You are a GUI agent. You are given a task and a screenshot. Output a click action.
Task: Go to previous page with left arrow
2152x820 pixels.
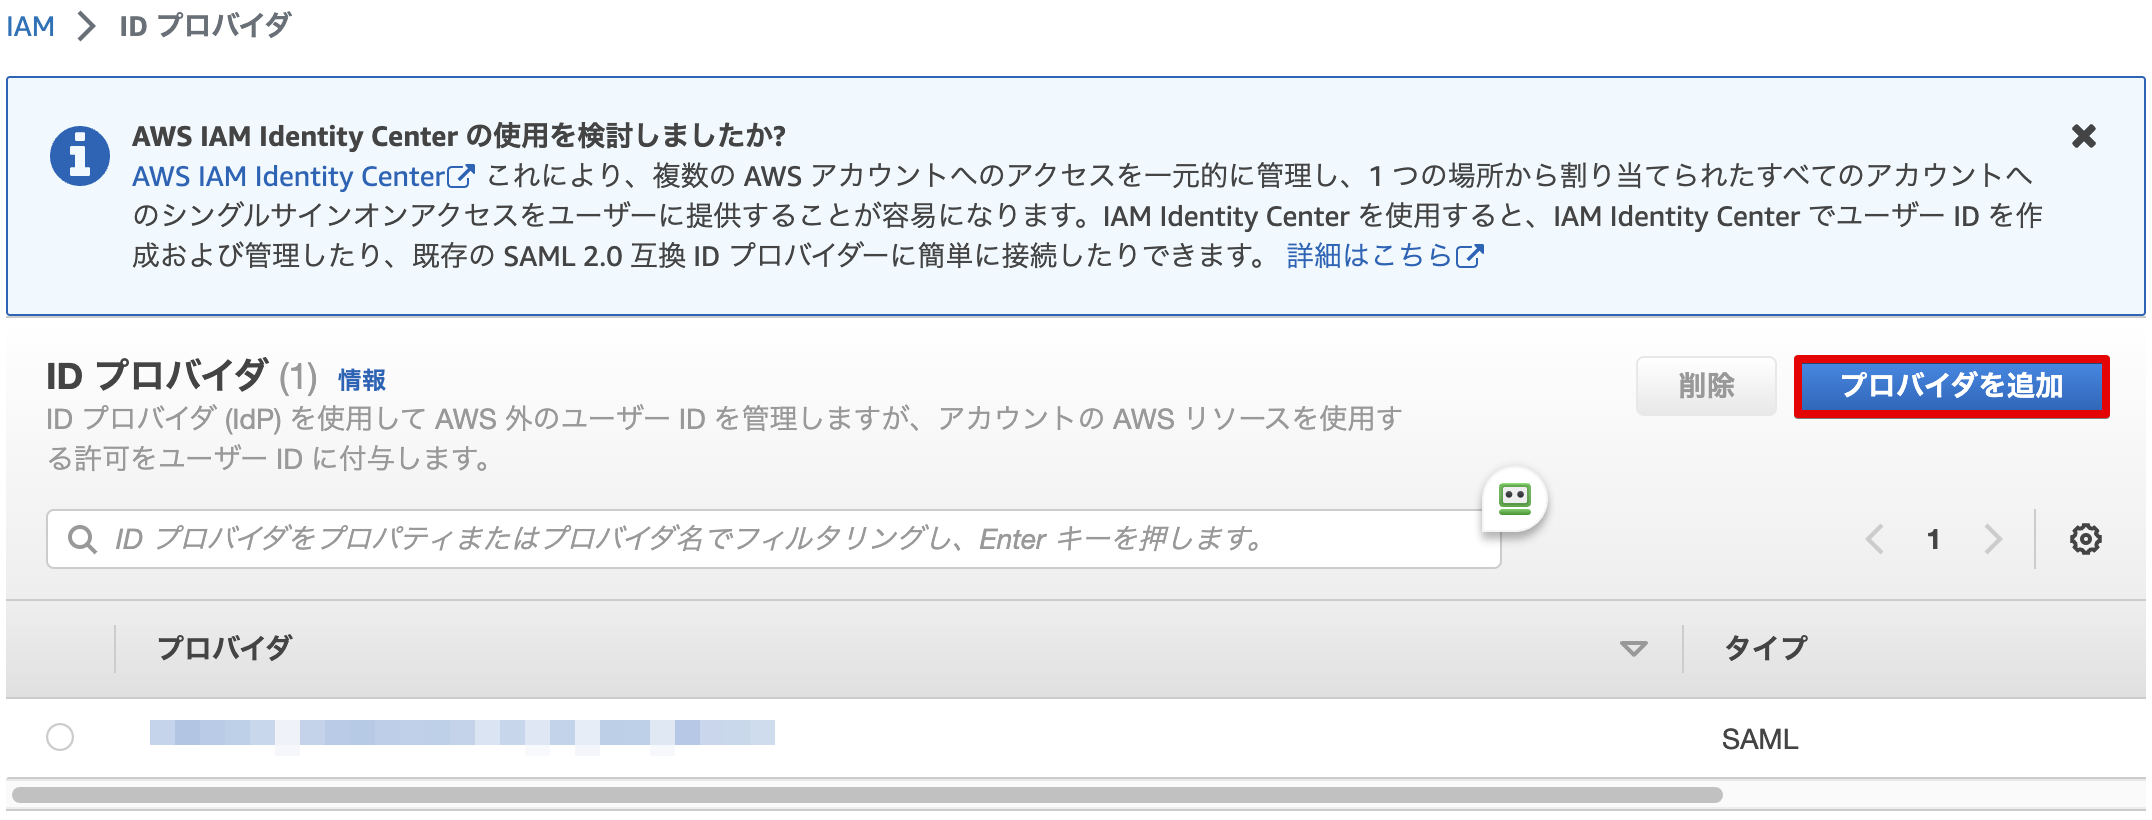(x=1875, y=540)
